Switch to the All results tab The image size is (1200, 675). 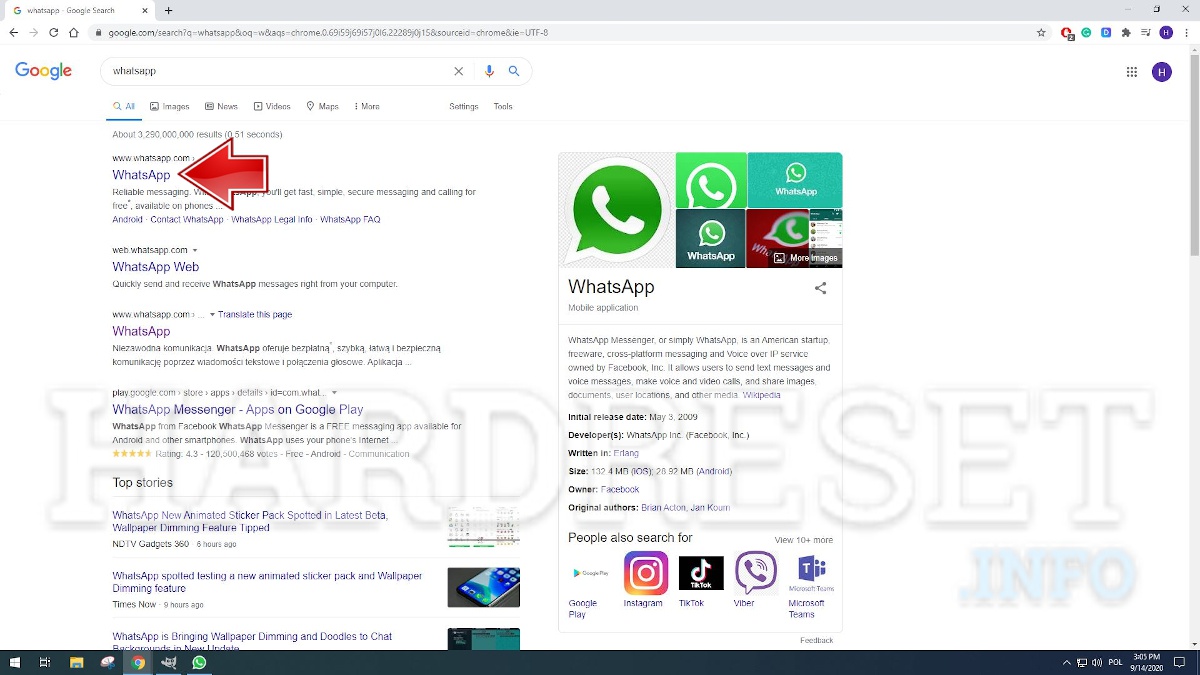[124, 106]
